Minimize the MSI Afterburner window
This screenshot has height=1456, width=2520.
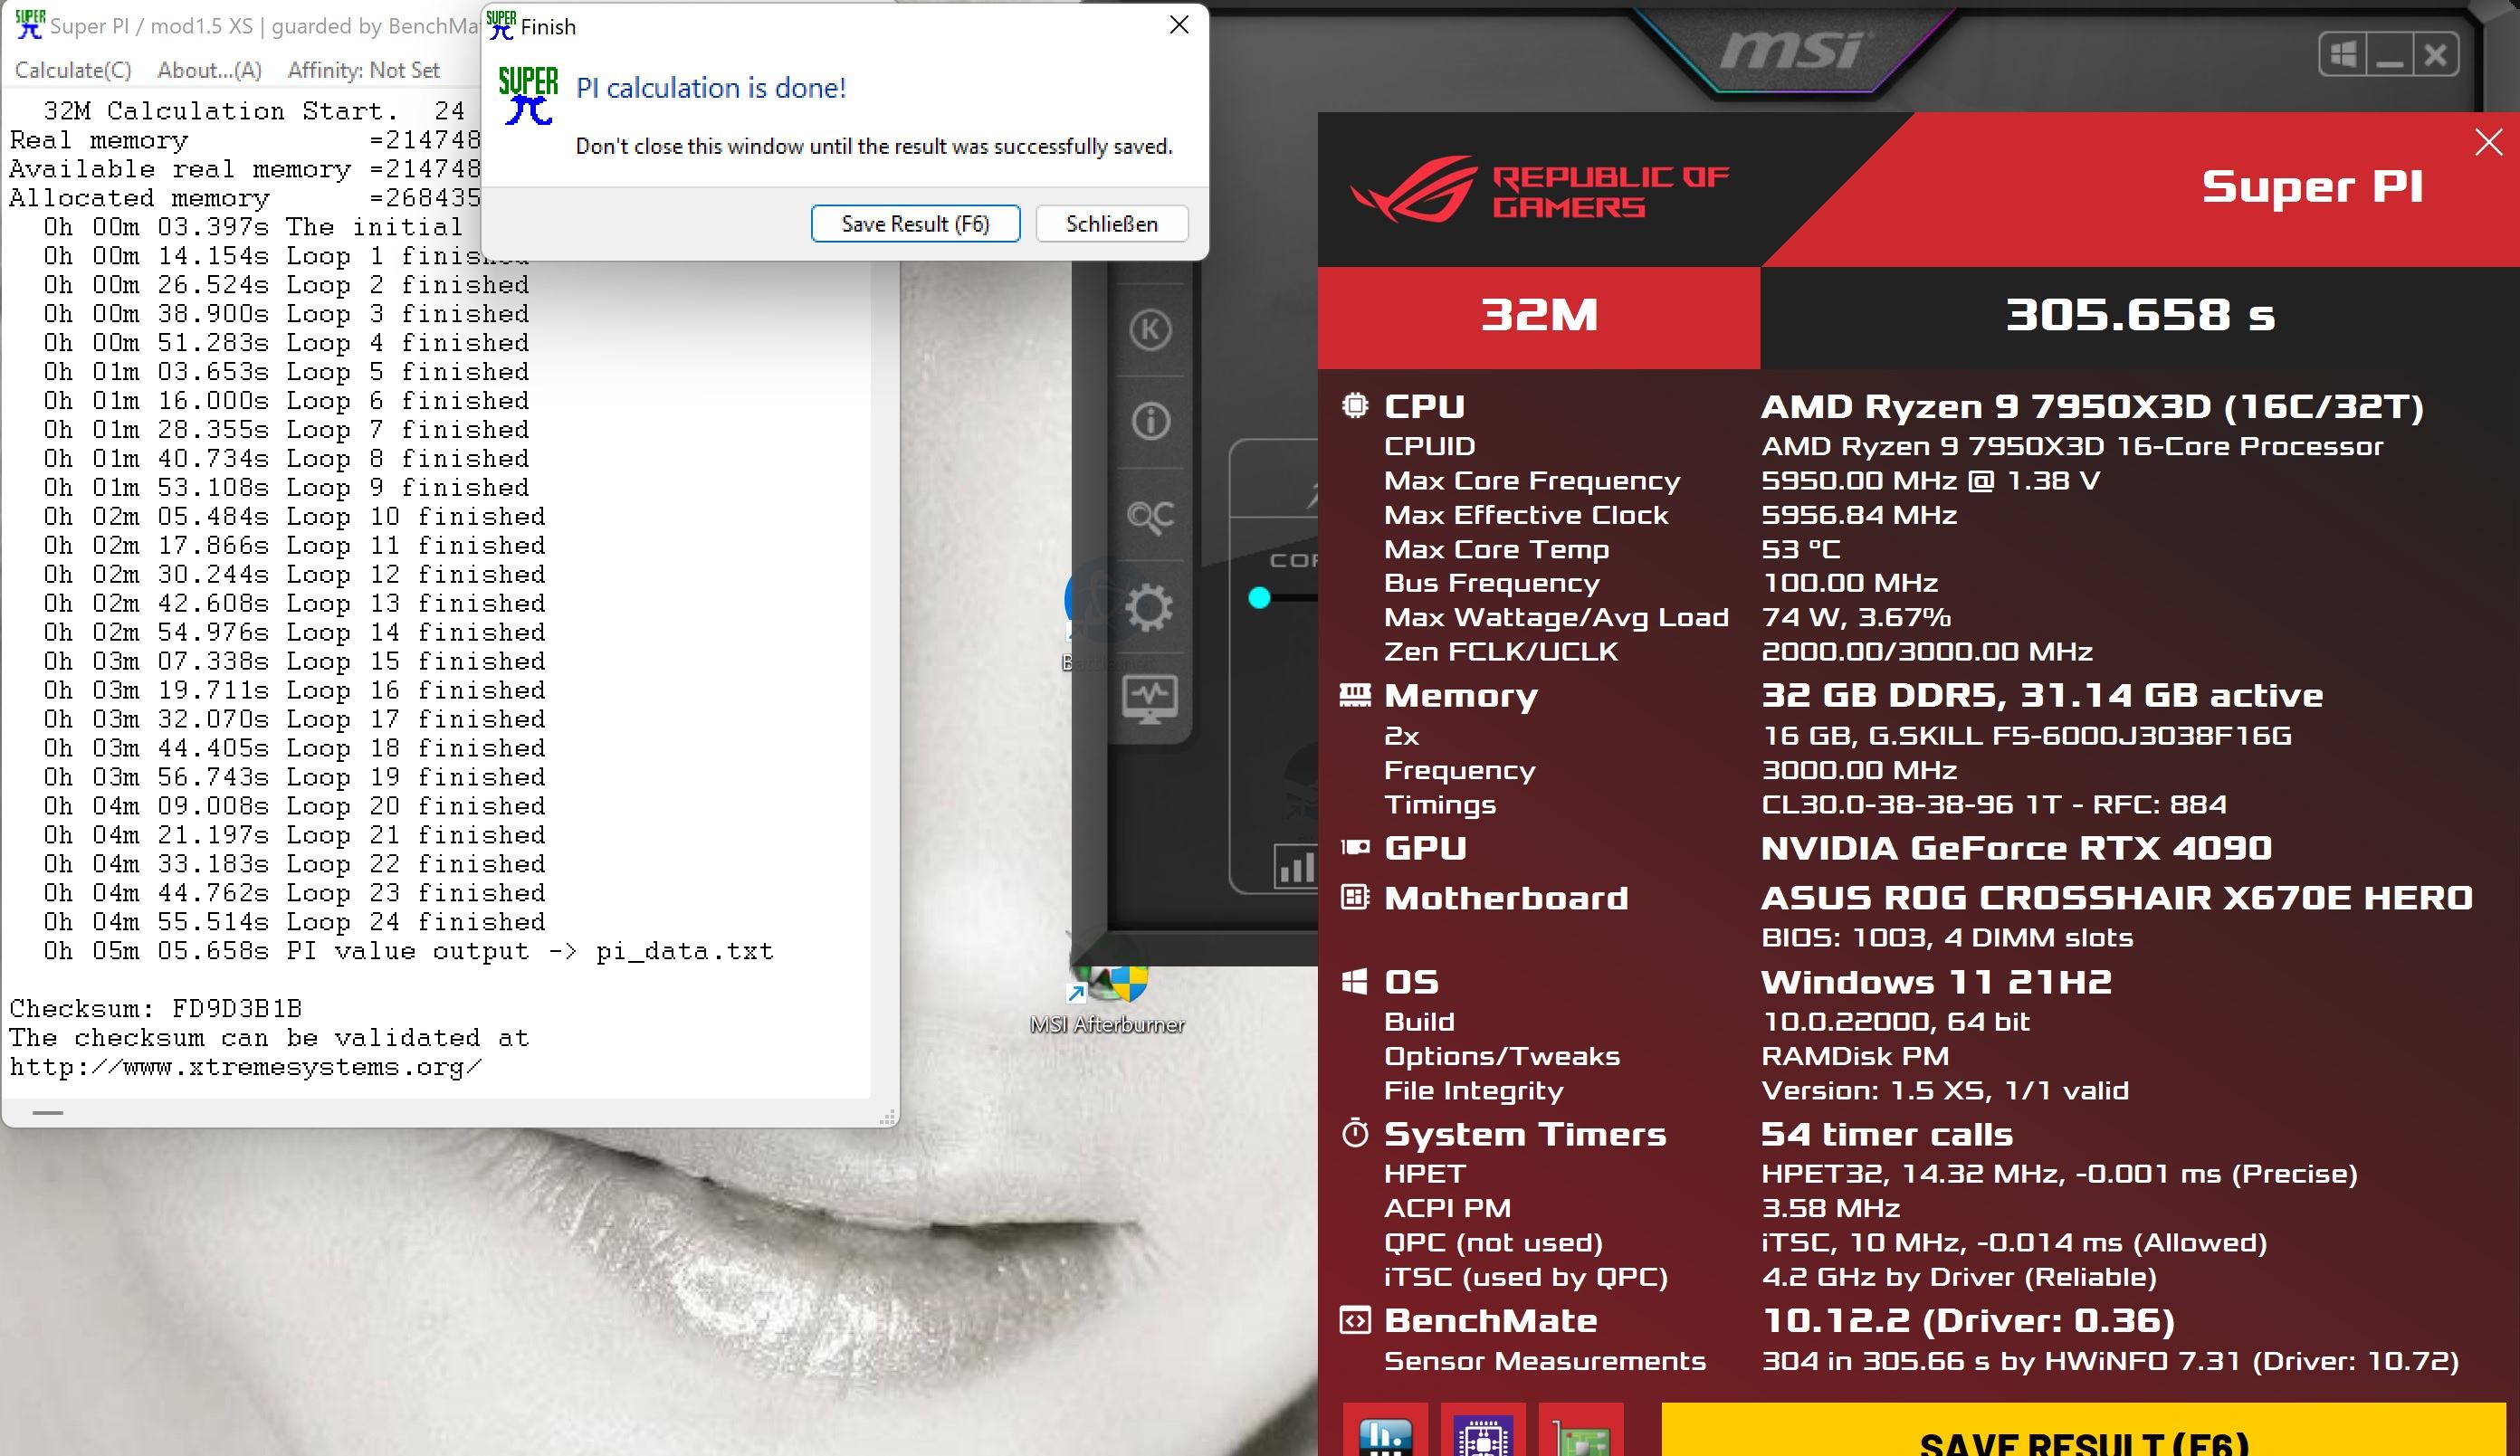tap(2390, 54)
